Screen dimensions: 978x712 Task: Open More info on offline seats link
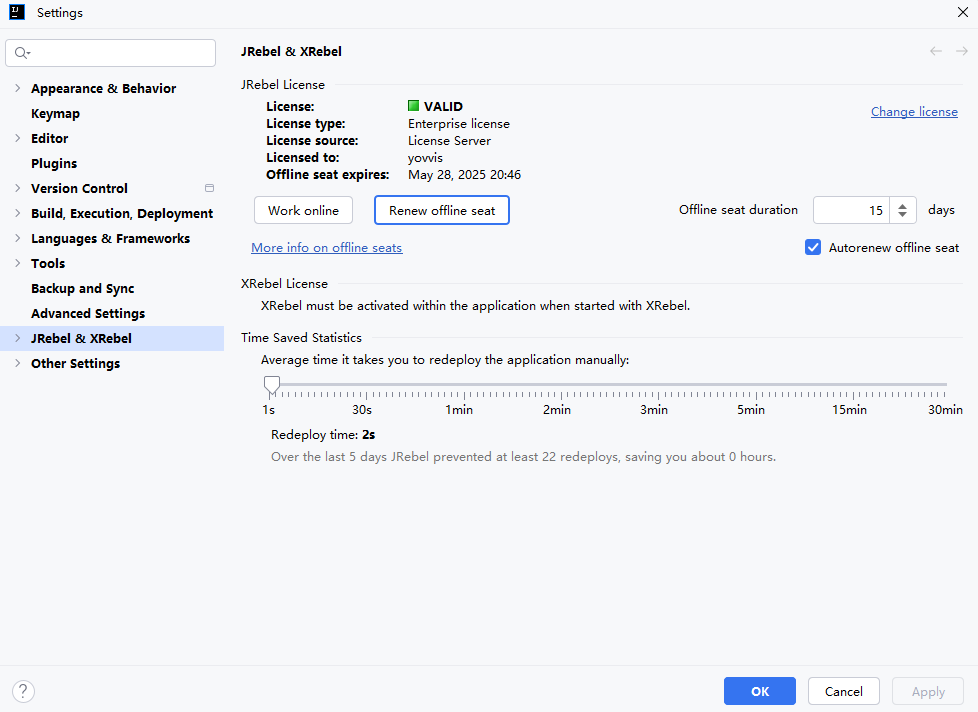pyautogui.click(x=326, y=247)
